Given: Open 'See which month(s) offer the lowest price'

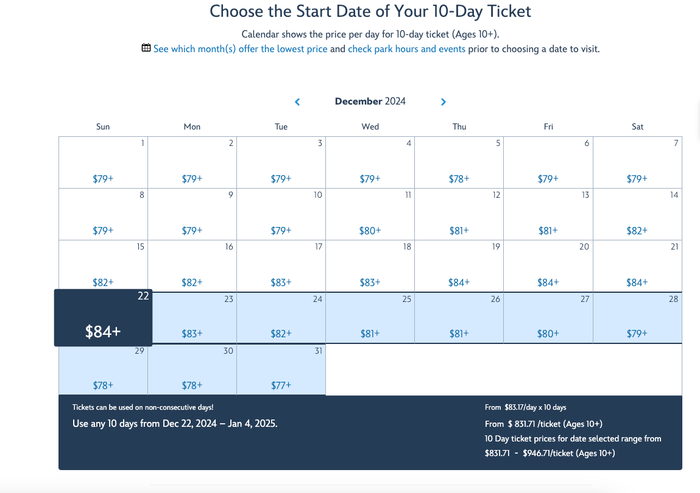Looking at the screenshot, I should tap(240, 49).
